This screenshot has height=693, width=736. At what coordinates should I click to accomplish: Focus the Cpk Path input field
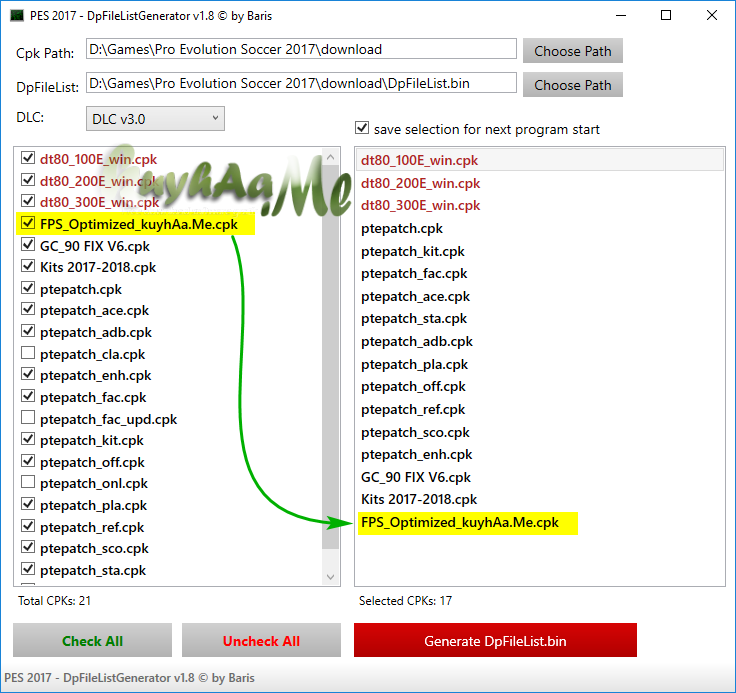[x=301, y=49]
